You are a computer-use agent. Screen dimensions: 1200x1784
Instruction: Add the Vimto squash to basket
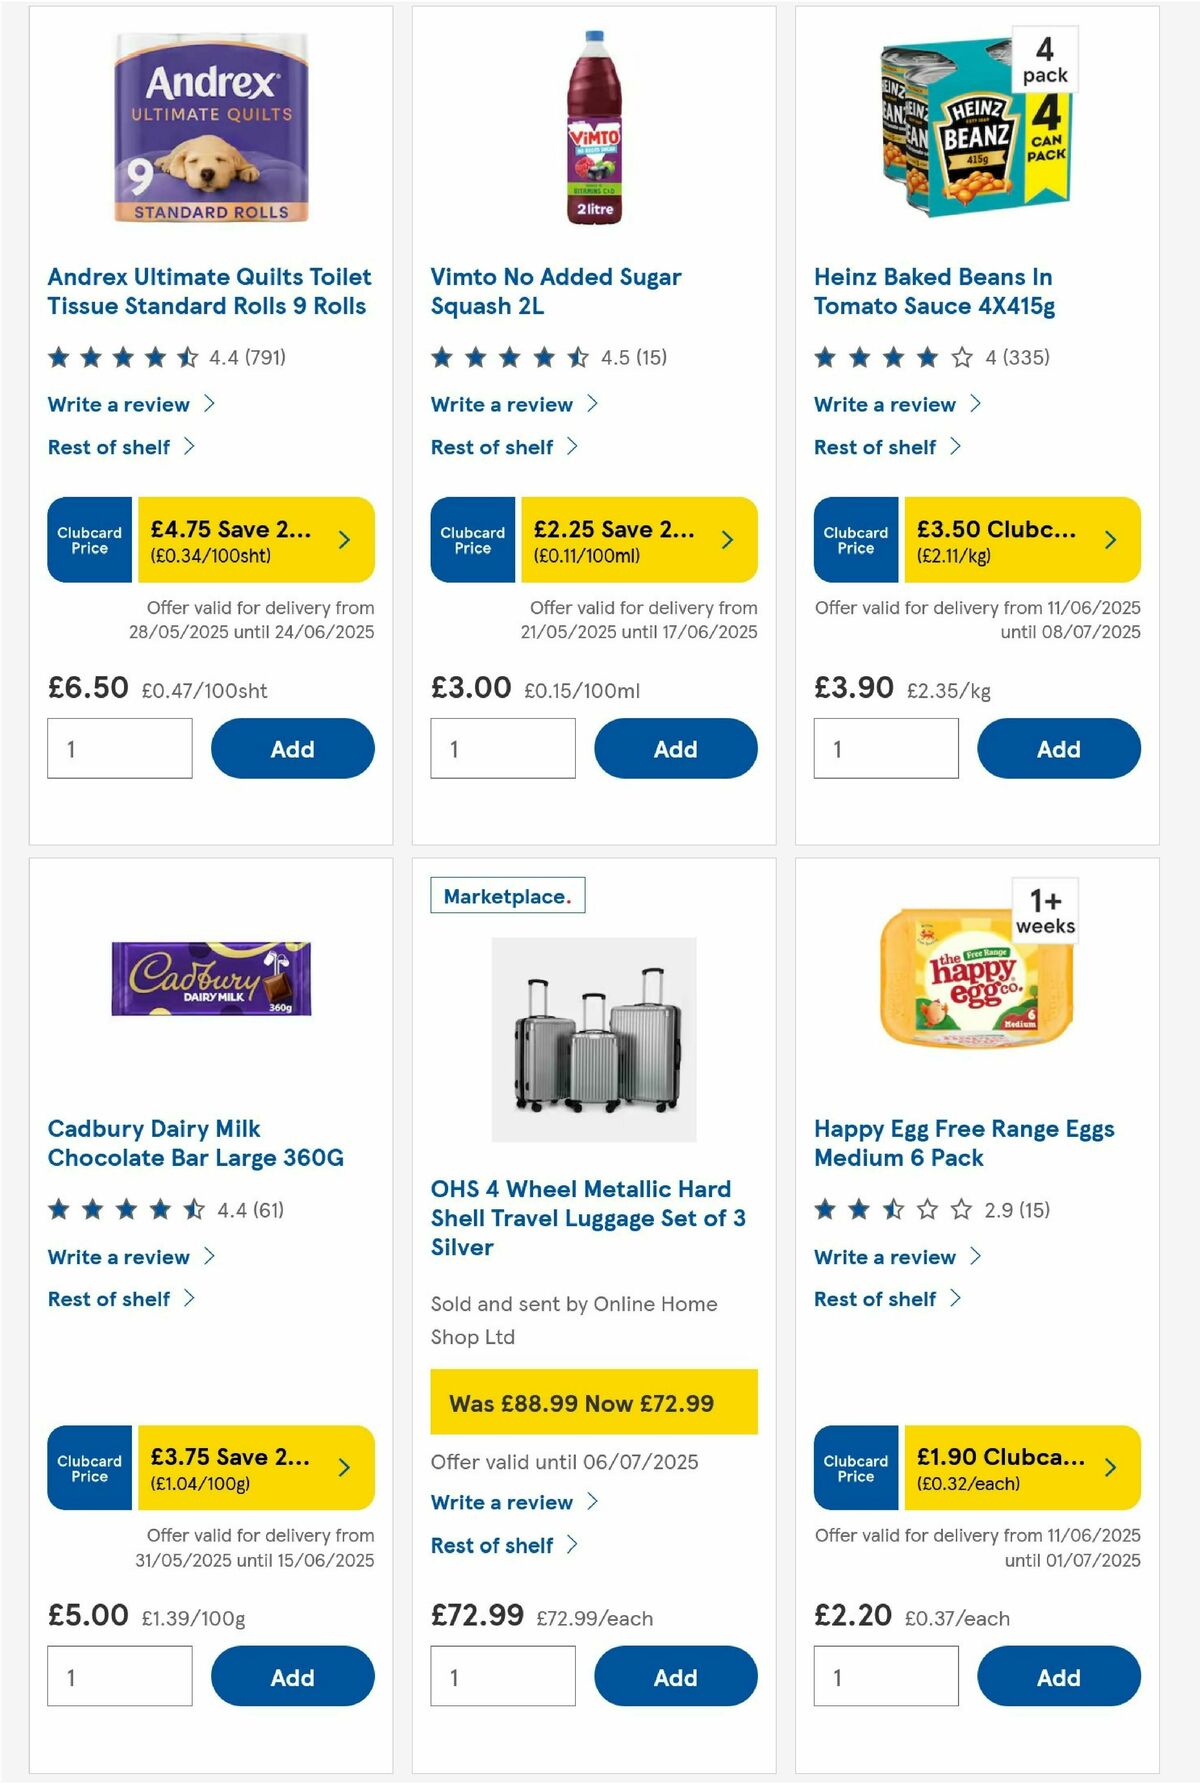pyautogui.click(x=675, y=748)
